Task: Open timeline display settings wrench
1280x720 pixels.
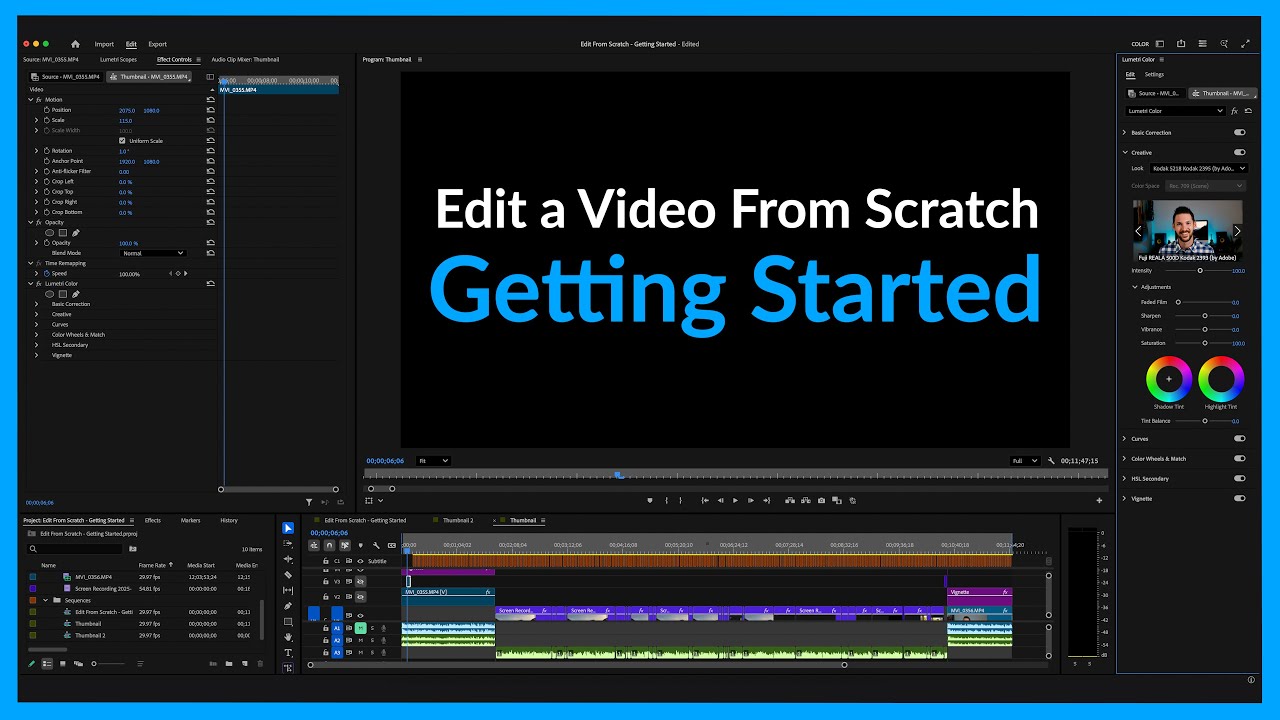Action: click(x=376, y=545)
